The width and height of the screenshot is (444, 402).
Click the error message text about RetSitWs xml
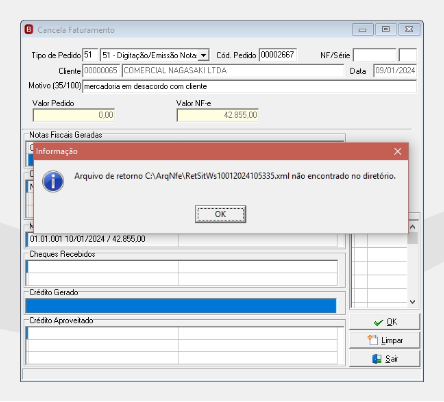(235, 176)
